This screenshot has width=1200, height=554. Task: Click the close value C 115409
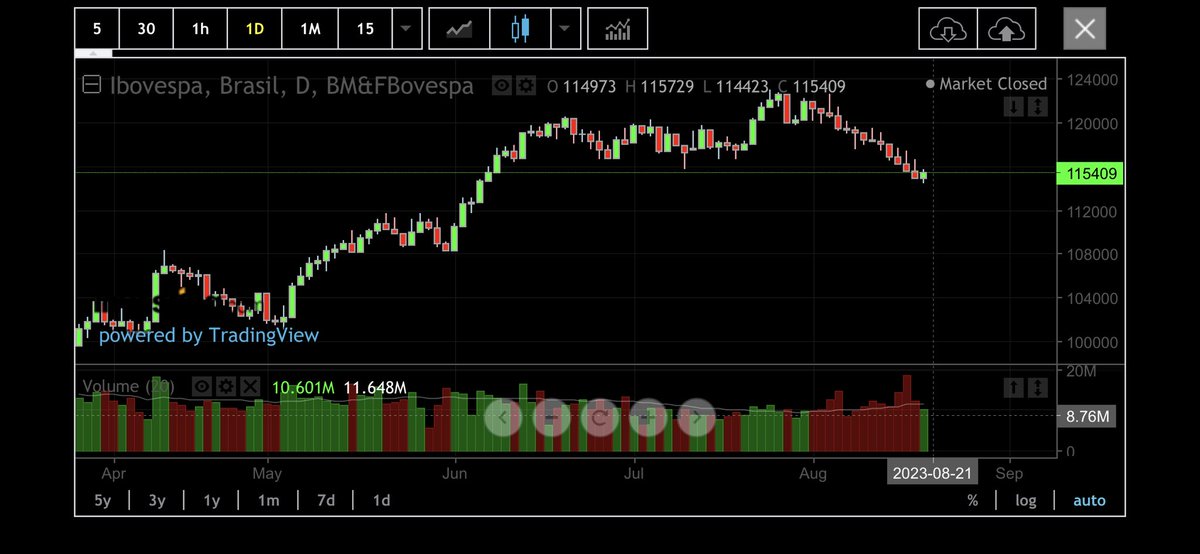(810, 87)
